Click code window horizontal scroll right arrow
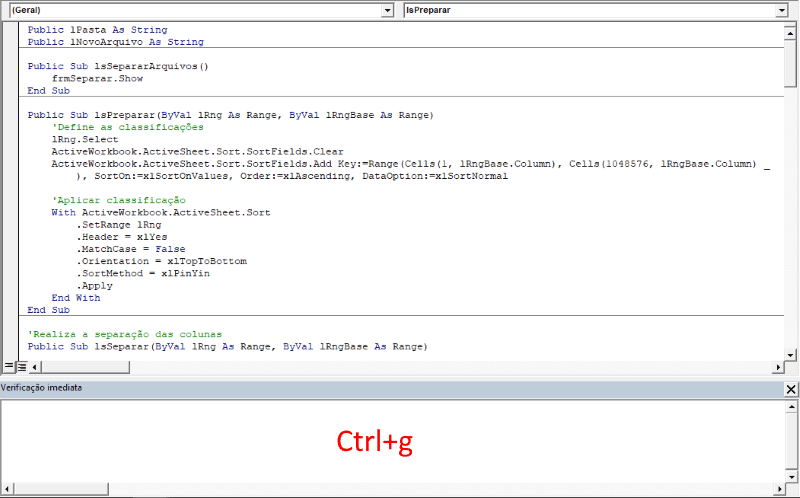Screen dimensions: 800x498 (x=778, y=367)
